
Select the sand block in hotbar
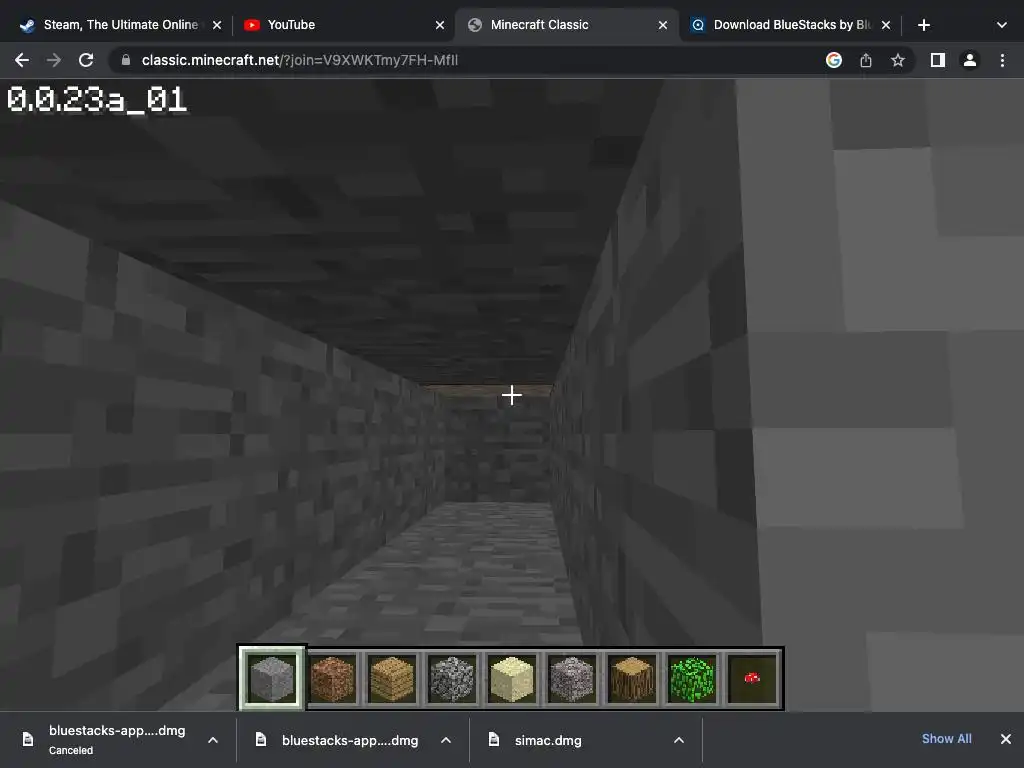(512, 679)
